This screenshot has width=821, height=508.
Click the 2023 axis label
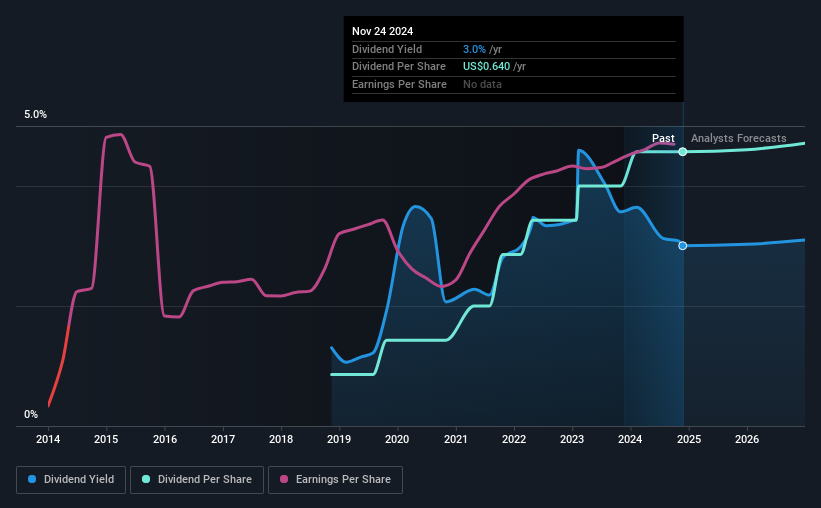[x=572, y=439]
